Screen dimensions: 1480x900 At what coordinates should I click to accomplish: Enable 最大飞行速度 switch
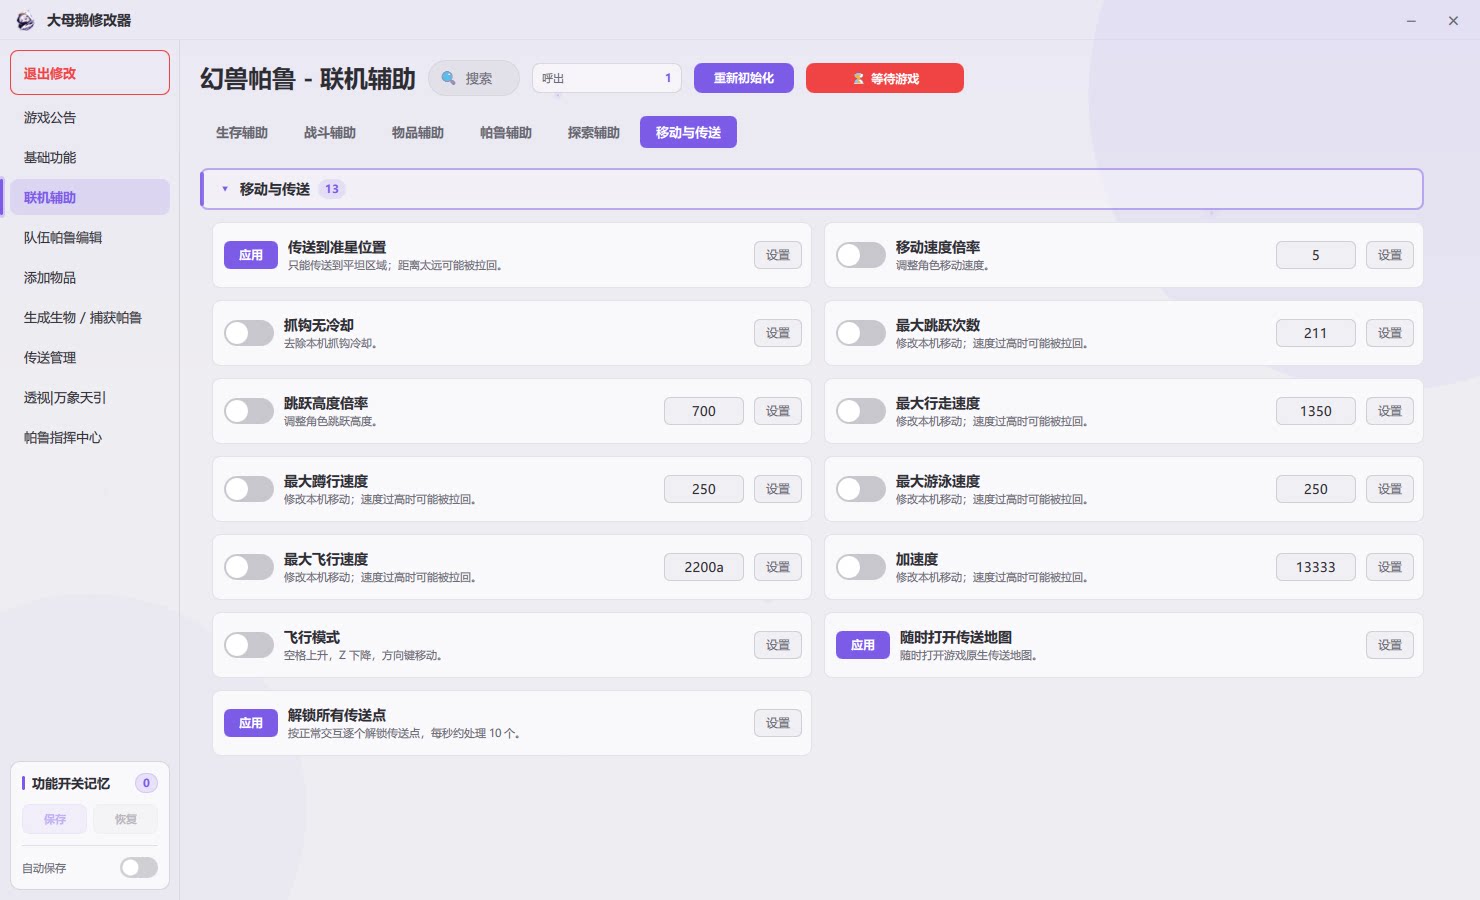click(x=249, y=567)
